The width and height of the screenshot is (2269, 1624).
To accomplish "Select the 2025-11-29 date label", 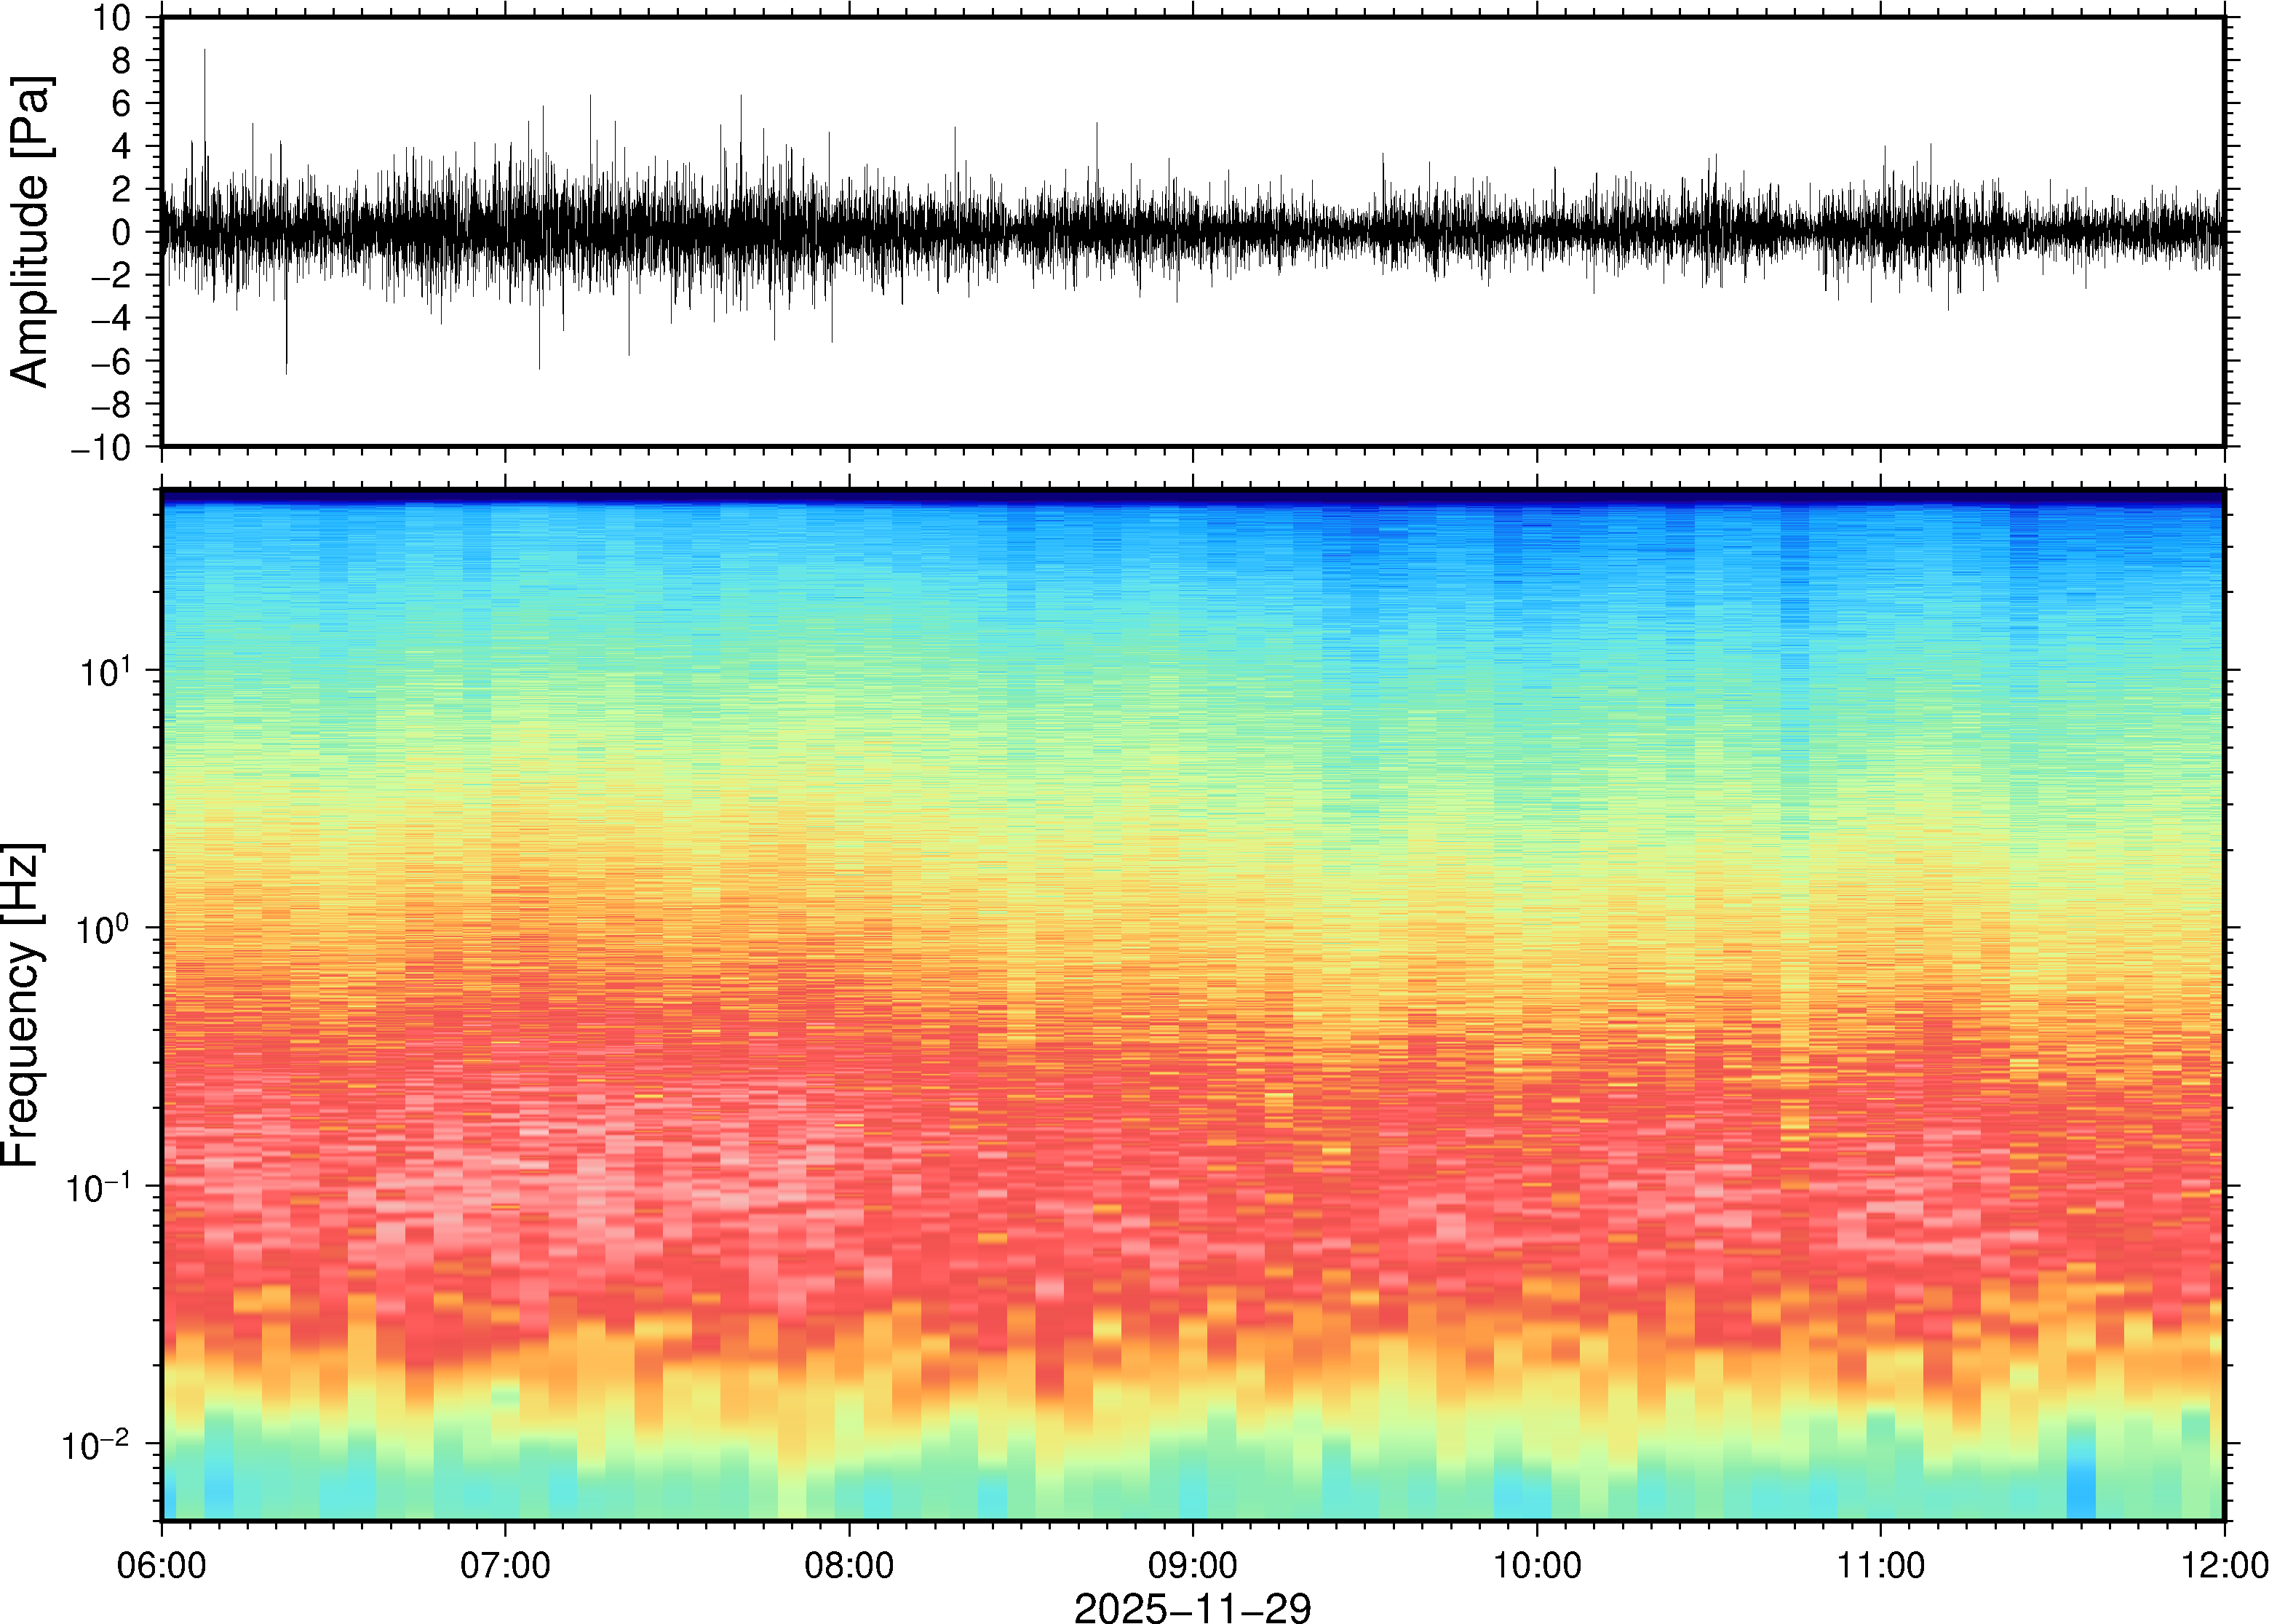I will point(1192,1607).
